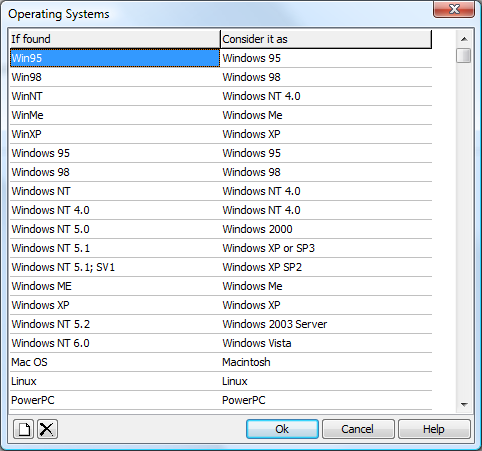Click 'PowerPC' in Consider it as column

(326, 400)
